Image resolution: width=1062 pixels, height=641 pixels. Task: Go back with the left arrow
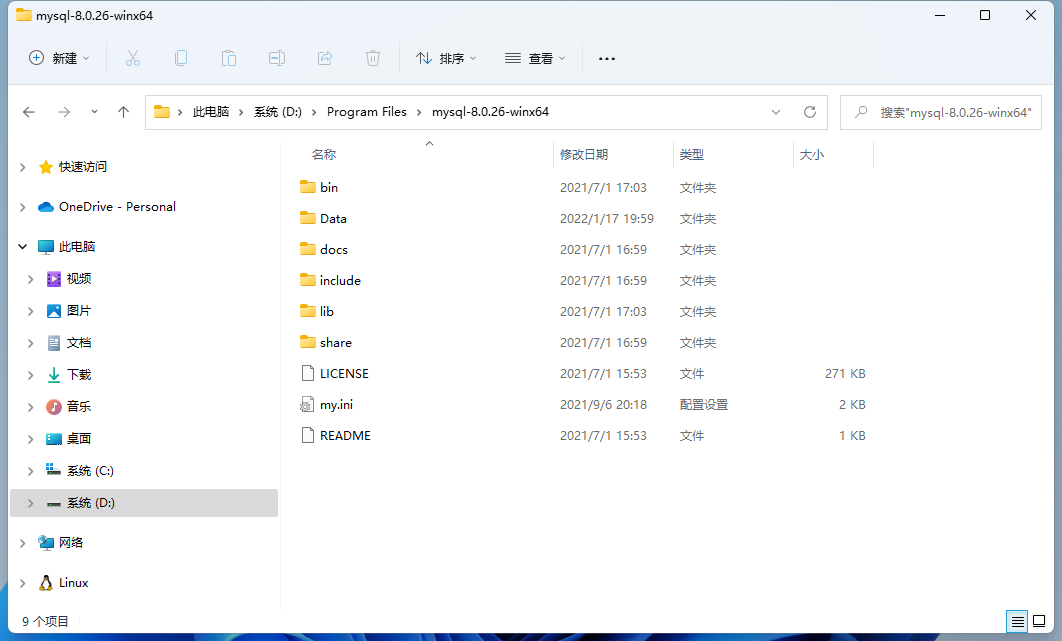[28, 112]
